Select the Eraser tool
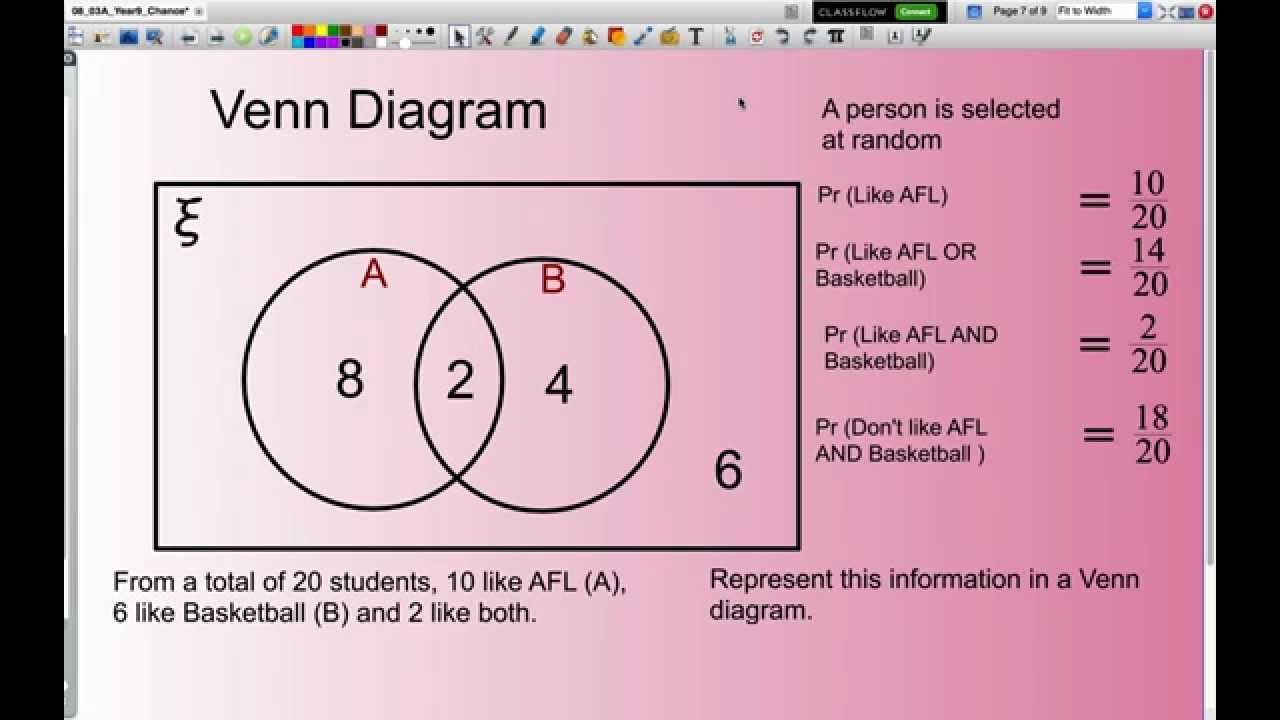 [x=562, y=36]
